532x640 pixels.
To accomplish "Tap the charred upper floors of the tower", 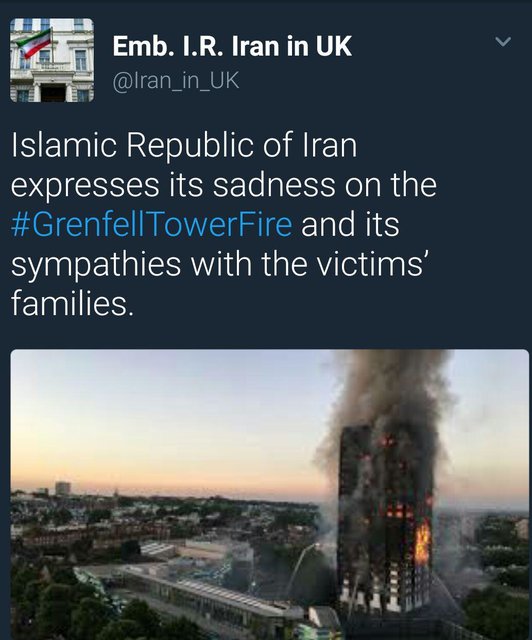I will point(386,457).
